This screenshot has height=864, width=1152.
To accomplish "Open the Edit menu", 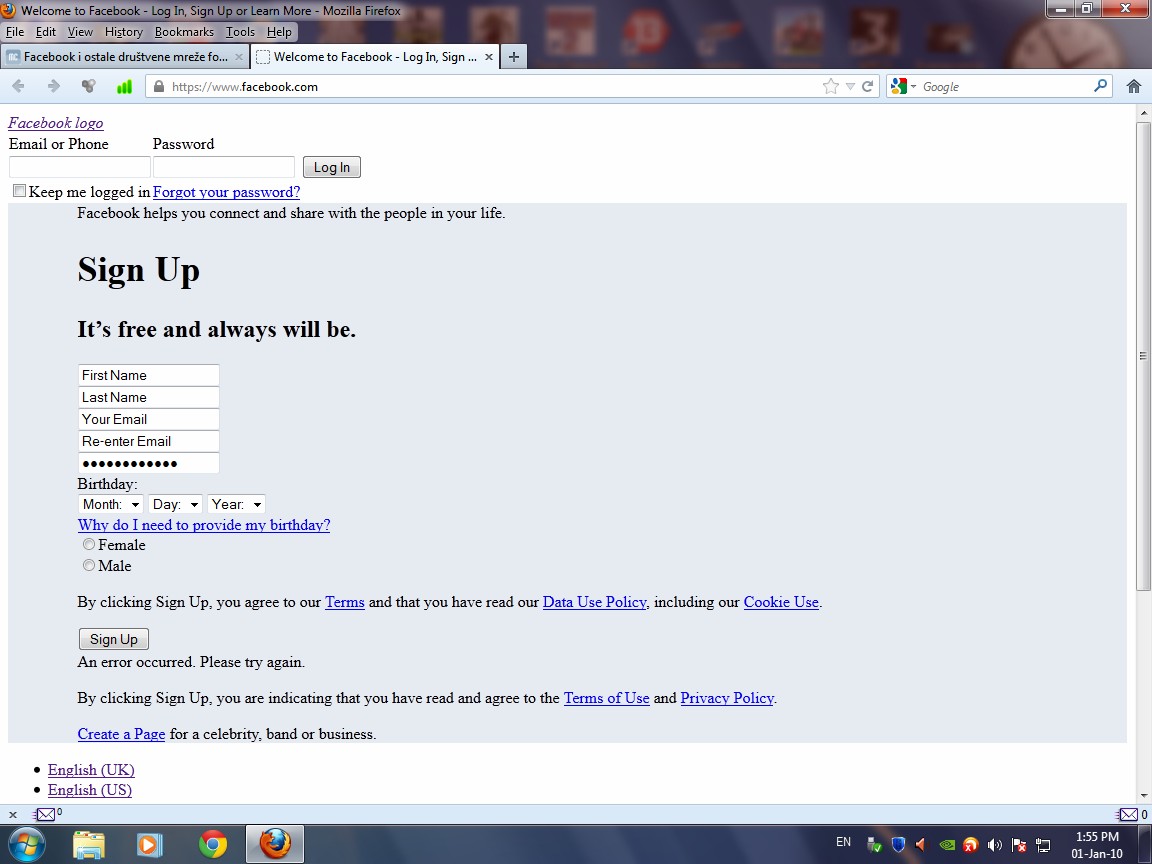I will pos(46,32).
